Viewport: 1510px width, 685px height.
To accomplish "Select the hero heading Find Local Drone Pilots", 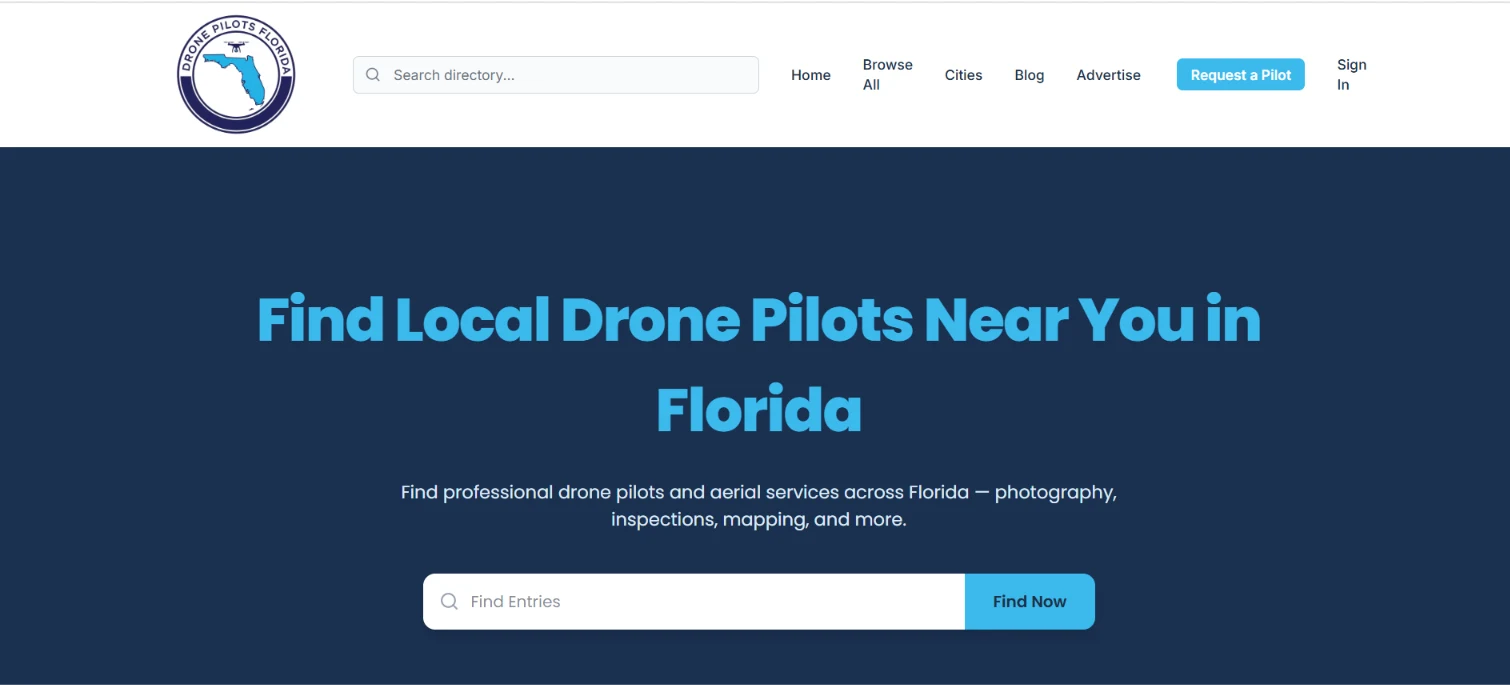I will (x=759, y=364).
